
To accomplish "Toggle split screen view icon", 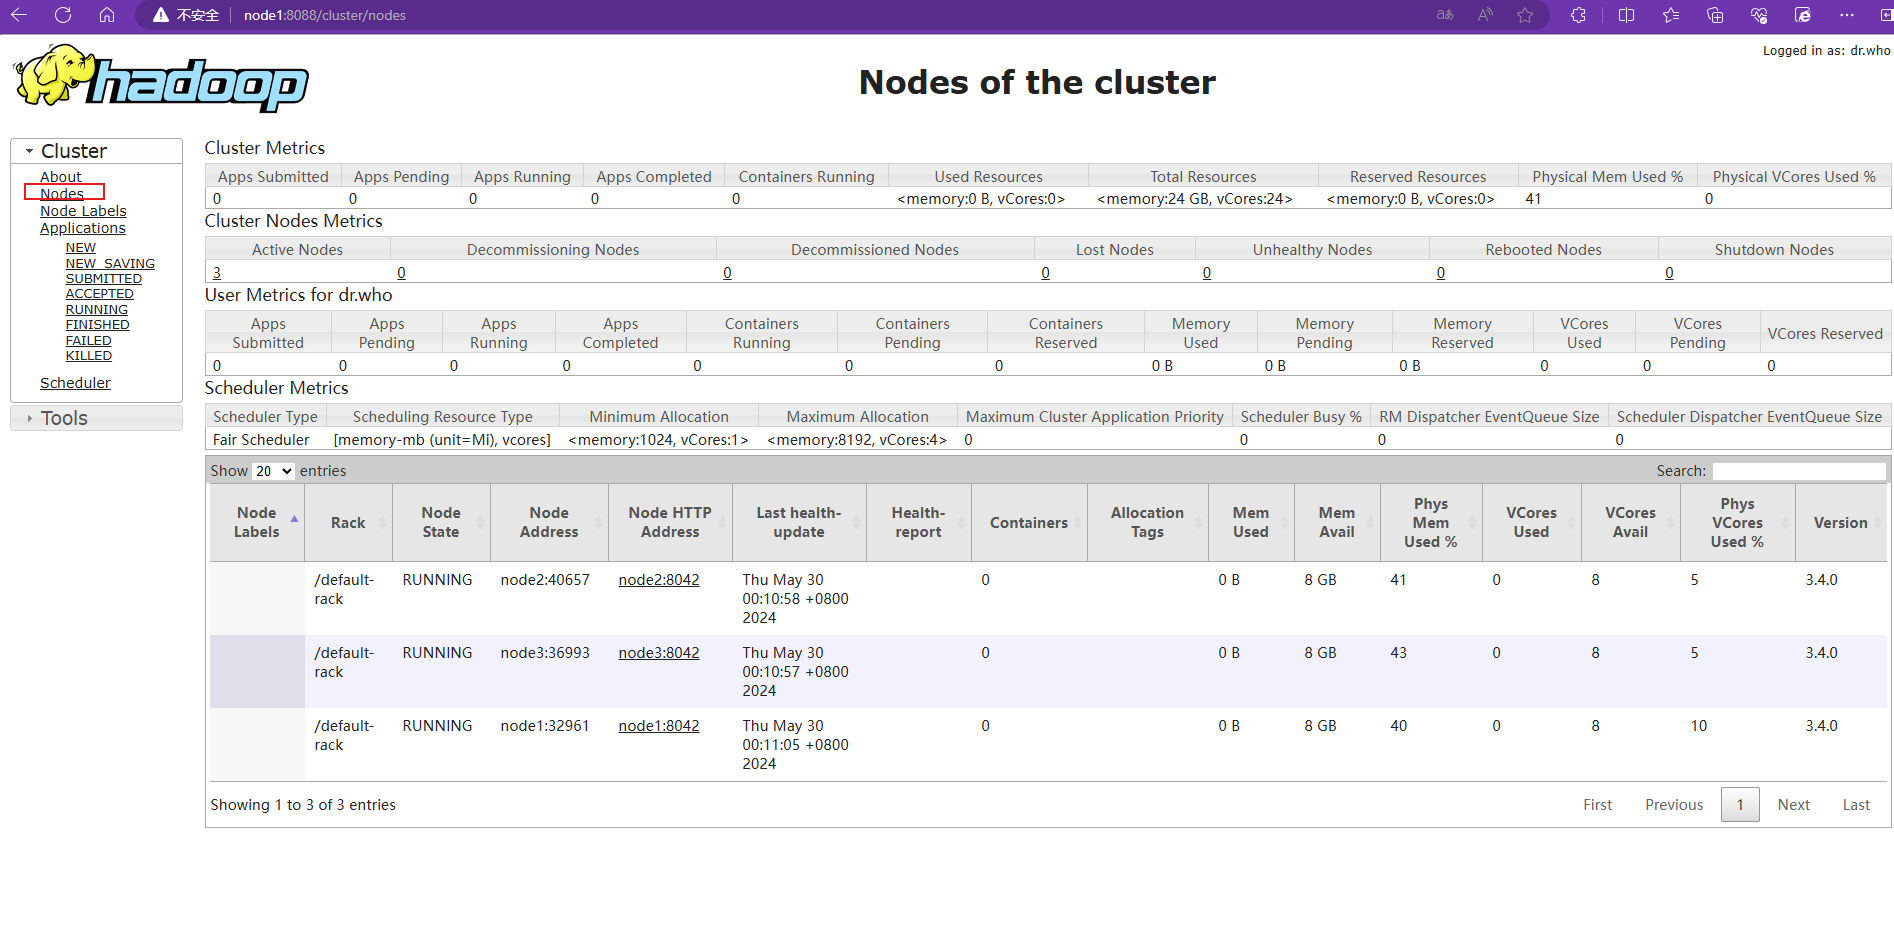I will click(1627, 15).
